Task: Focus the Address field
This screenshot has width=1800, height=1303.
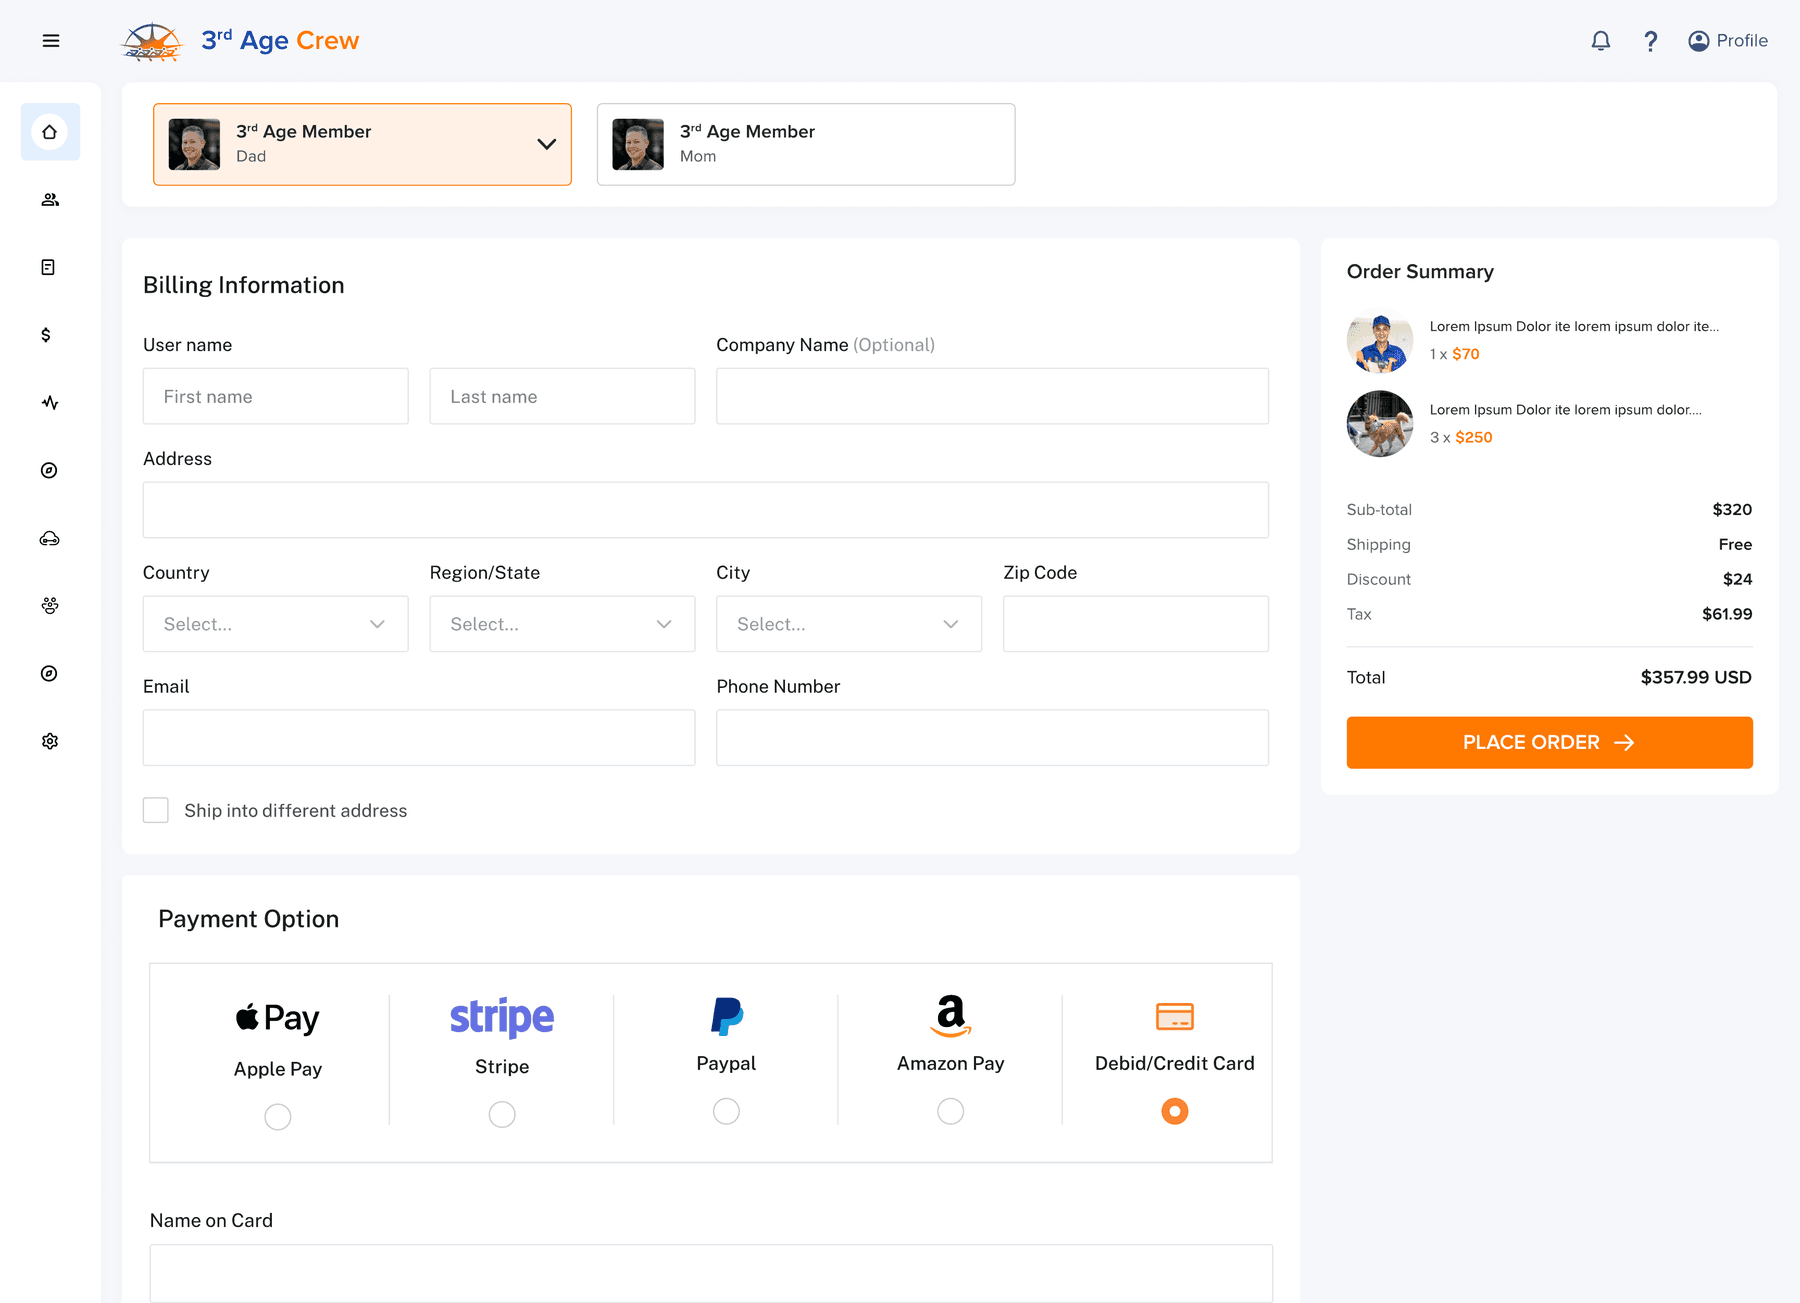Action: coord(706,510)
